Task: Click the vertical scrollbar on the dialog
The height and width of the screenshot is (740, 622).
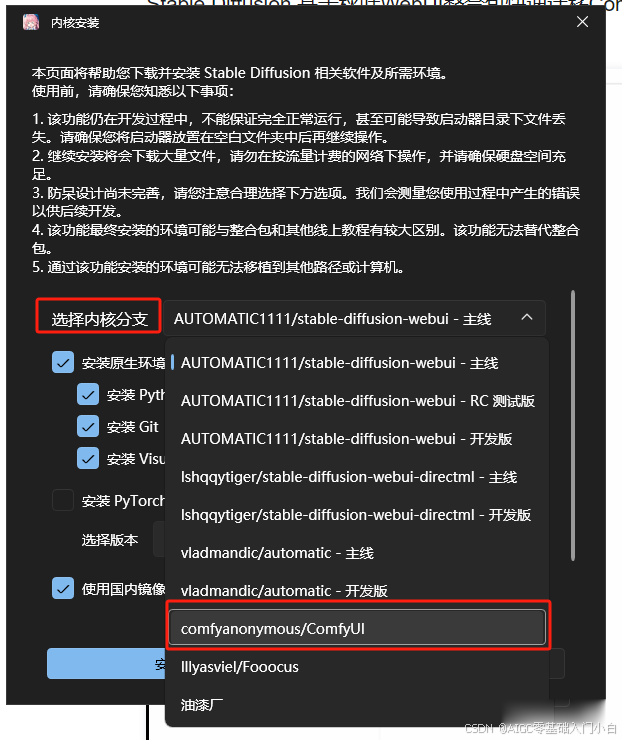Action: [573, 426]
